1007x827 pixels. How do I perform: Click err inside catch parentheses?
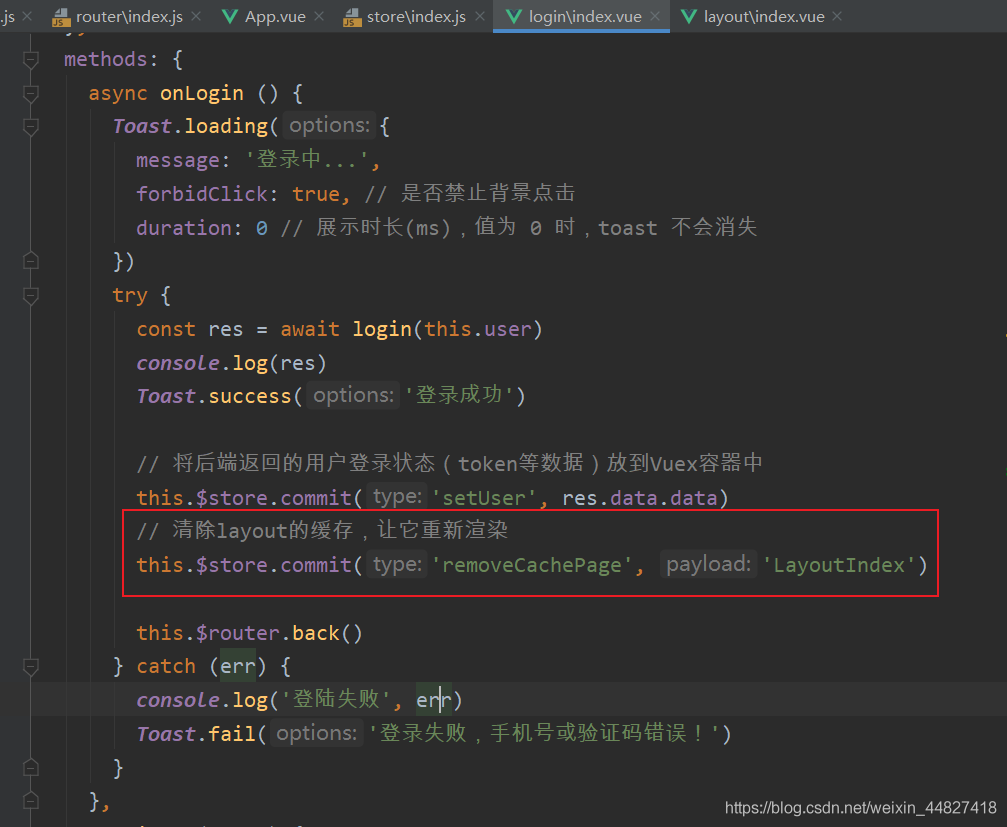click(238, 666)
